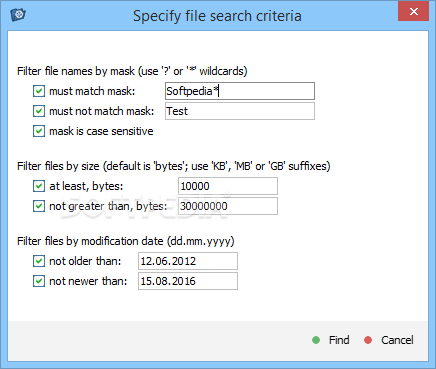Uncheck 'not greater than, bytes' checkbox
436x369 pixels.
pos(39,206)
